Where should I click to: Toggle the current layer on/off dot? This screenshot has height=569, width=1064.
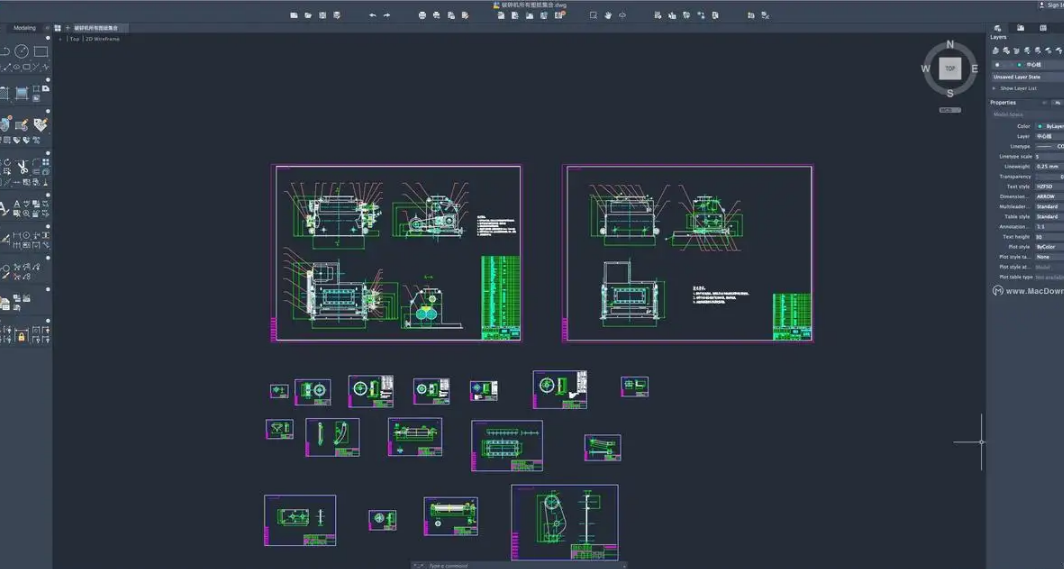(997, 65)
